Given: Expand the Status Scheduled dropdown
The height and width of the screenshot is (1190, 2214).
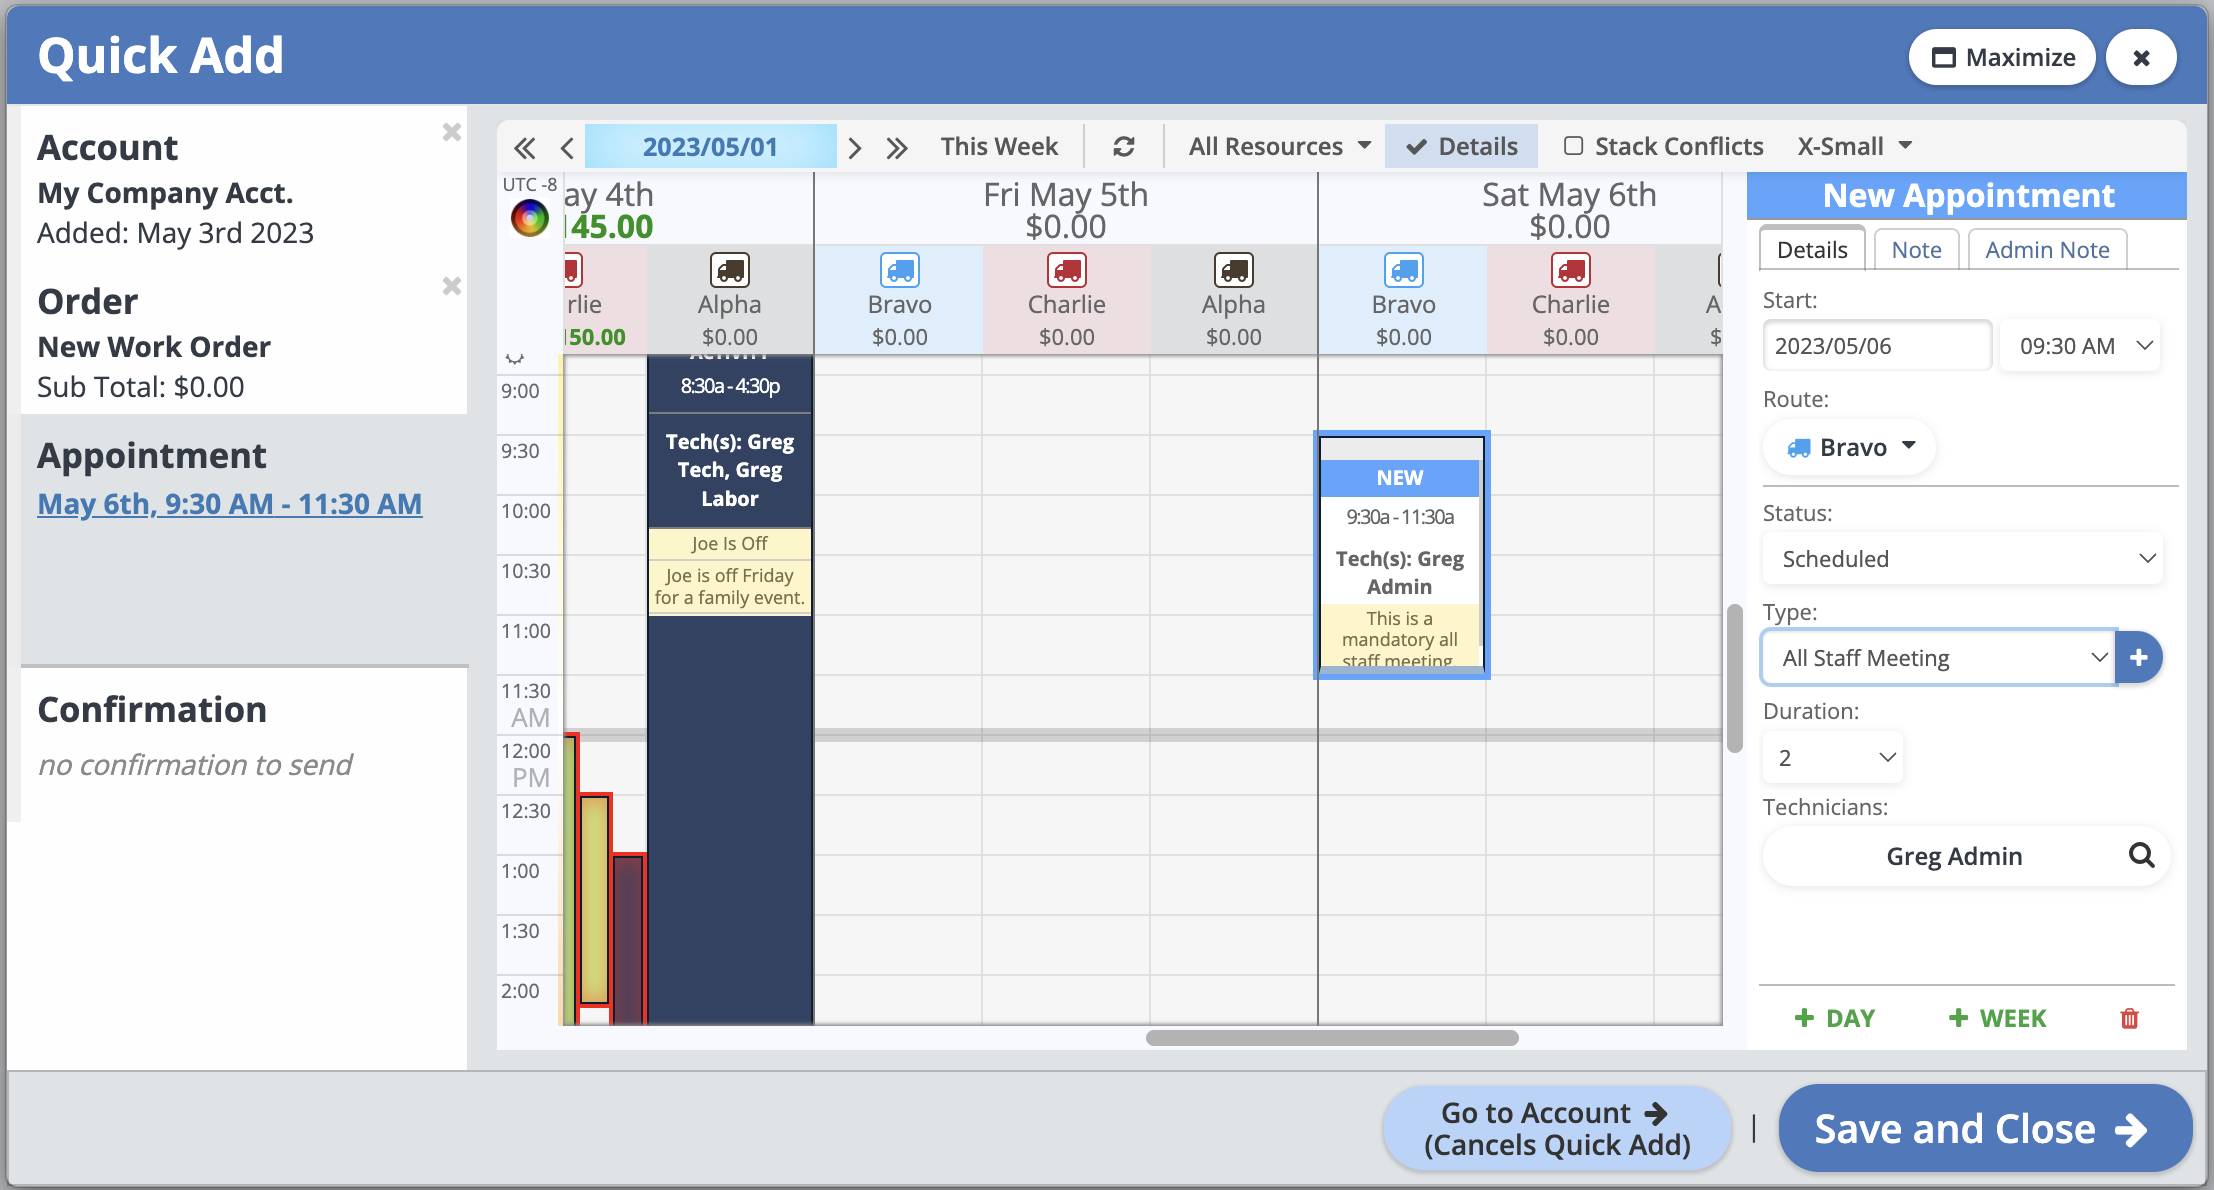Looking at the screenshot, I should pyautogui.click(x=1962, y=558).
